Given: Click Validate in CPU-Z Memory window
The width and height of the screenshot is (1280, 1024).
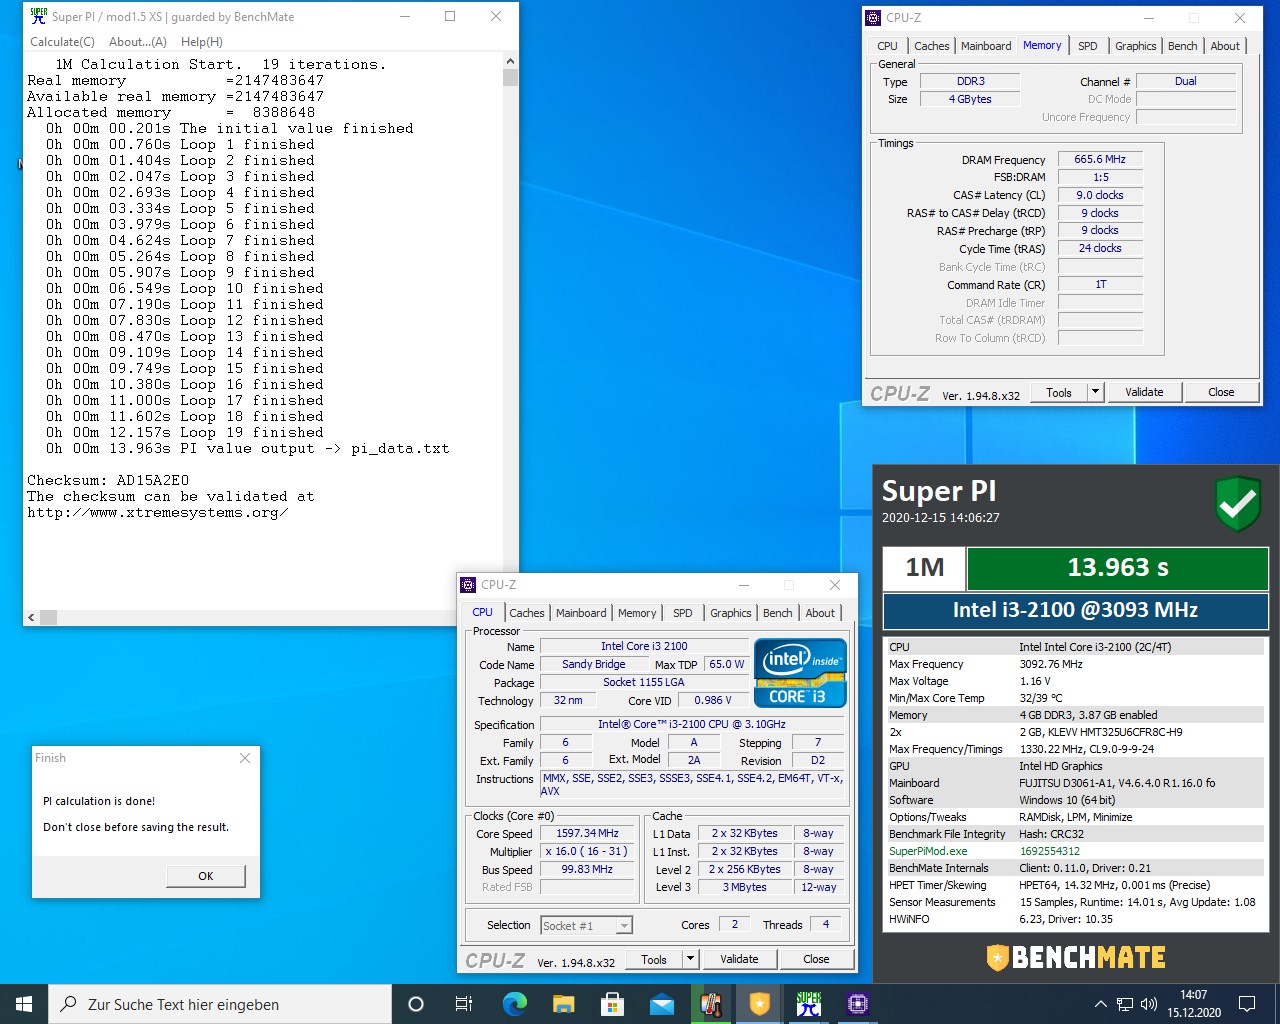Looking at the screenshot, I should click(x=1144, y=392).
